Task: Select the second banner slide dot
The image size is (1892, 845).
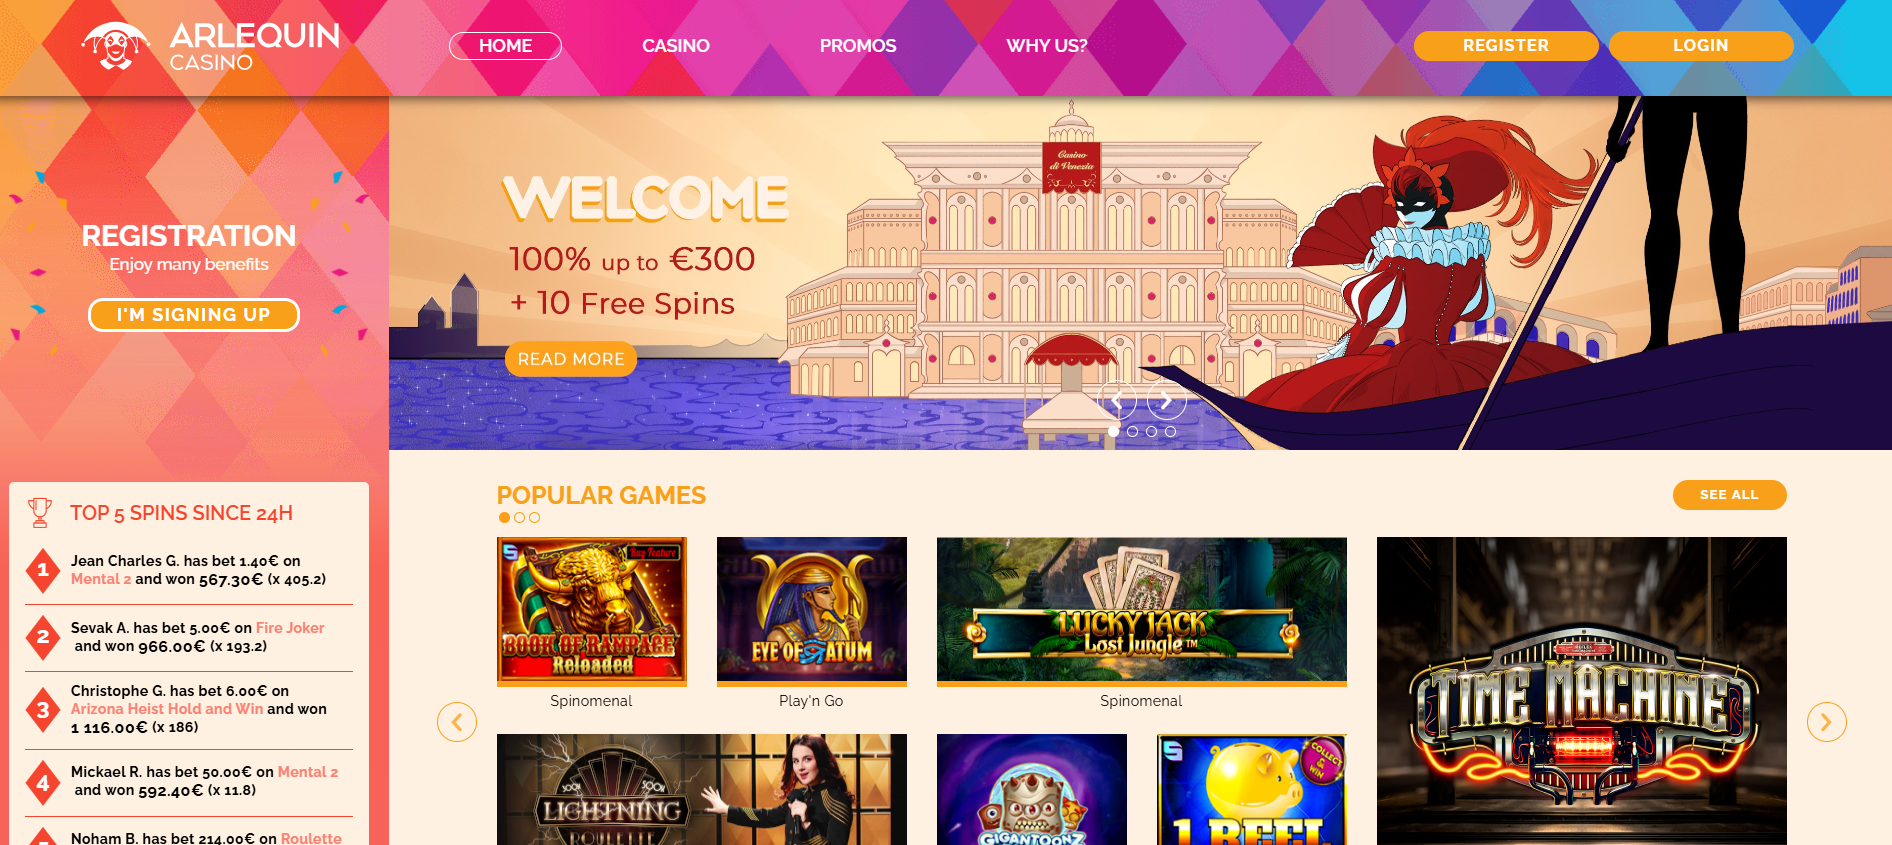Action: pos(1132,432)
